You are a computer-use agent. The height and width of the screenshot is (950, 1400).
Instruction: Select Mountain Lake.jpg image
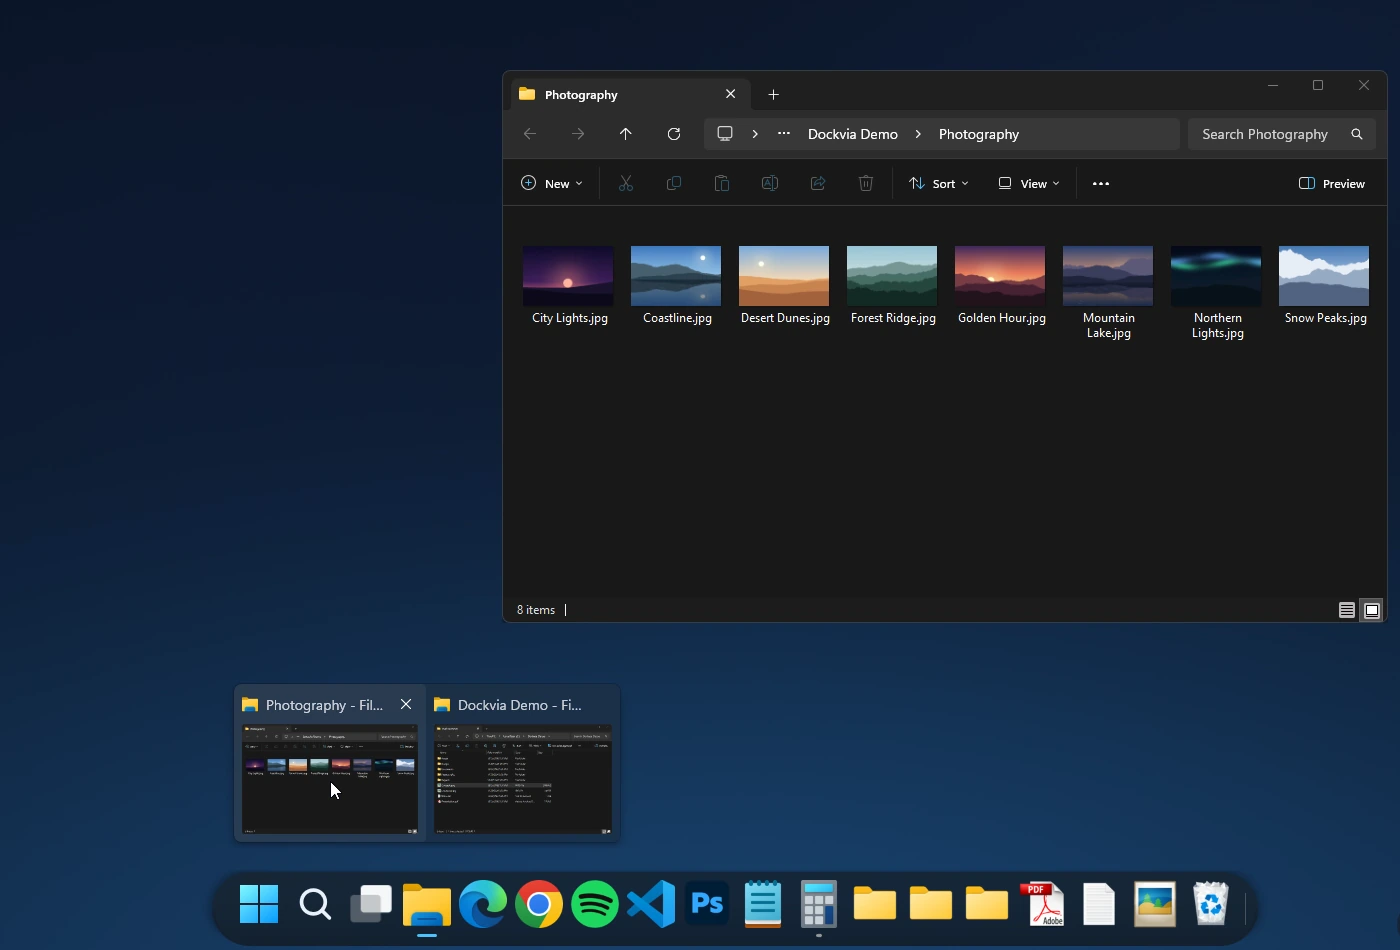coord(1108,276)
